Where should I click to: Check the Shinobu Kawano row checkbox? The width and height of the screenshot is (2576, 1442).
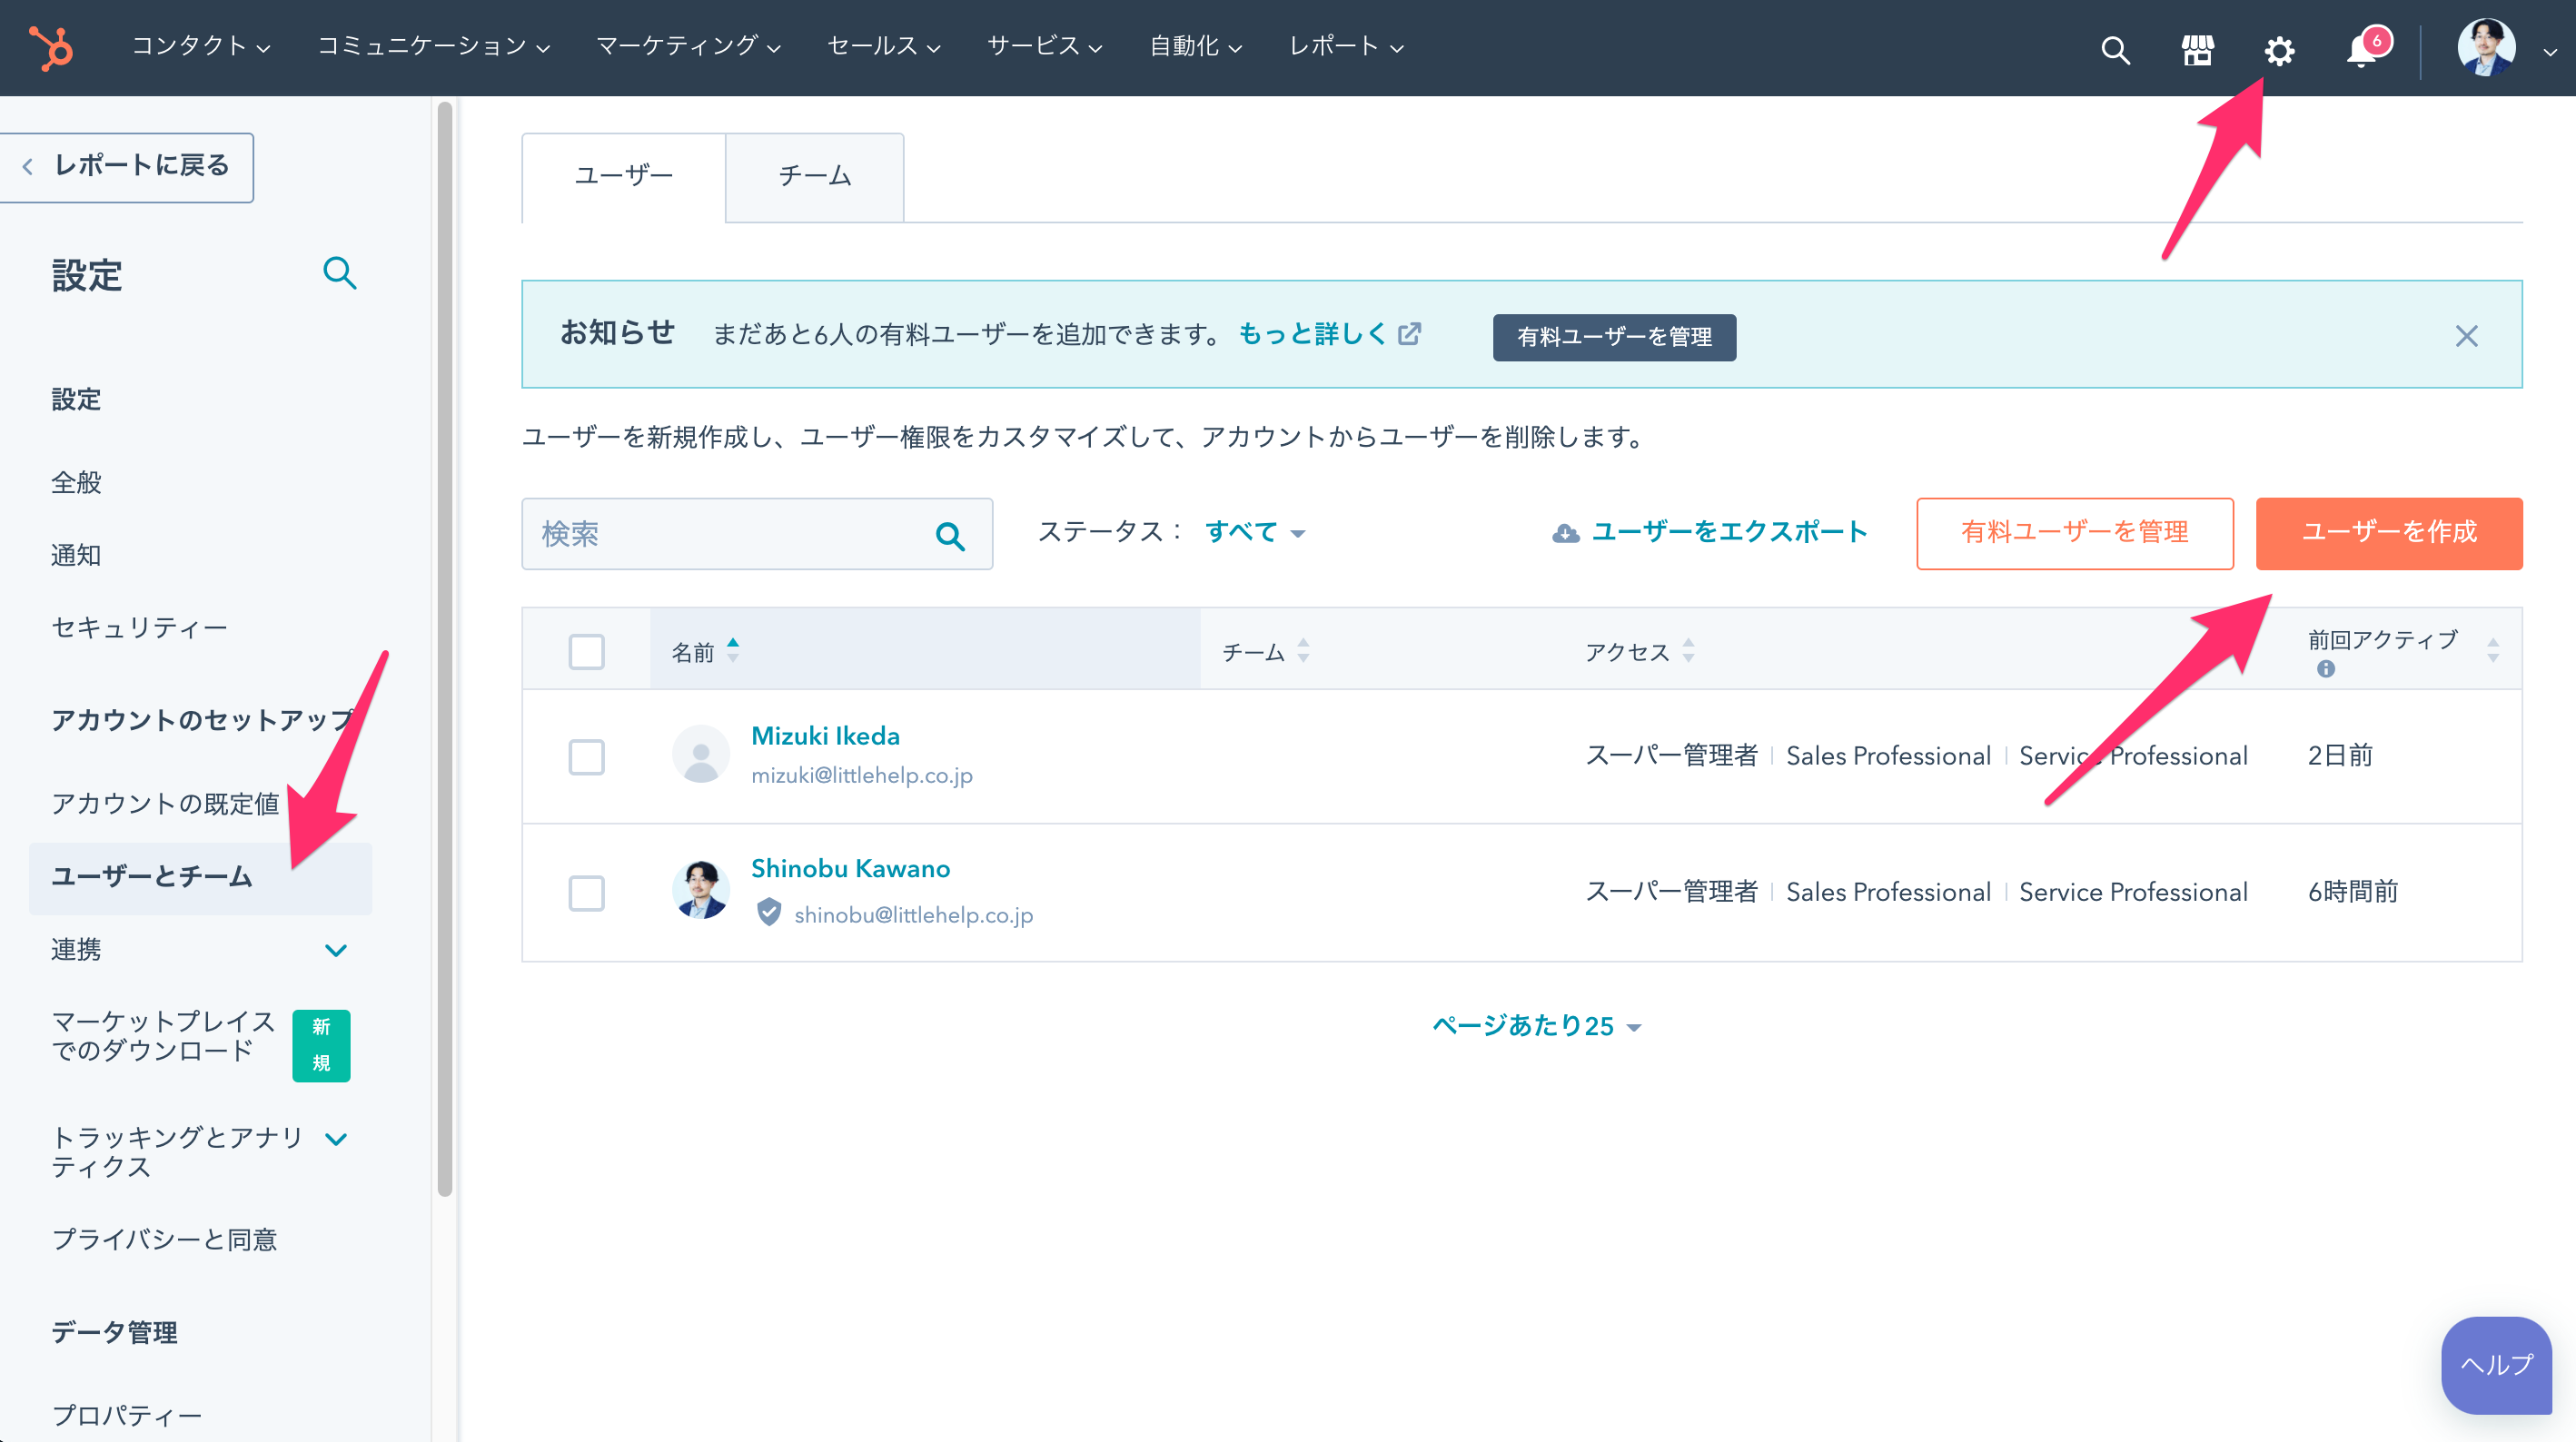[586, 893]
